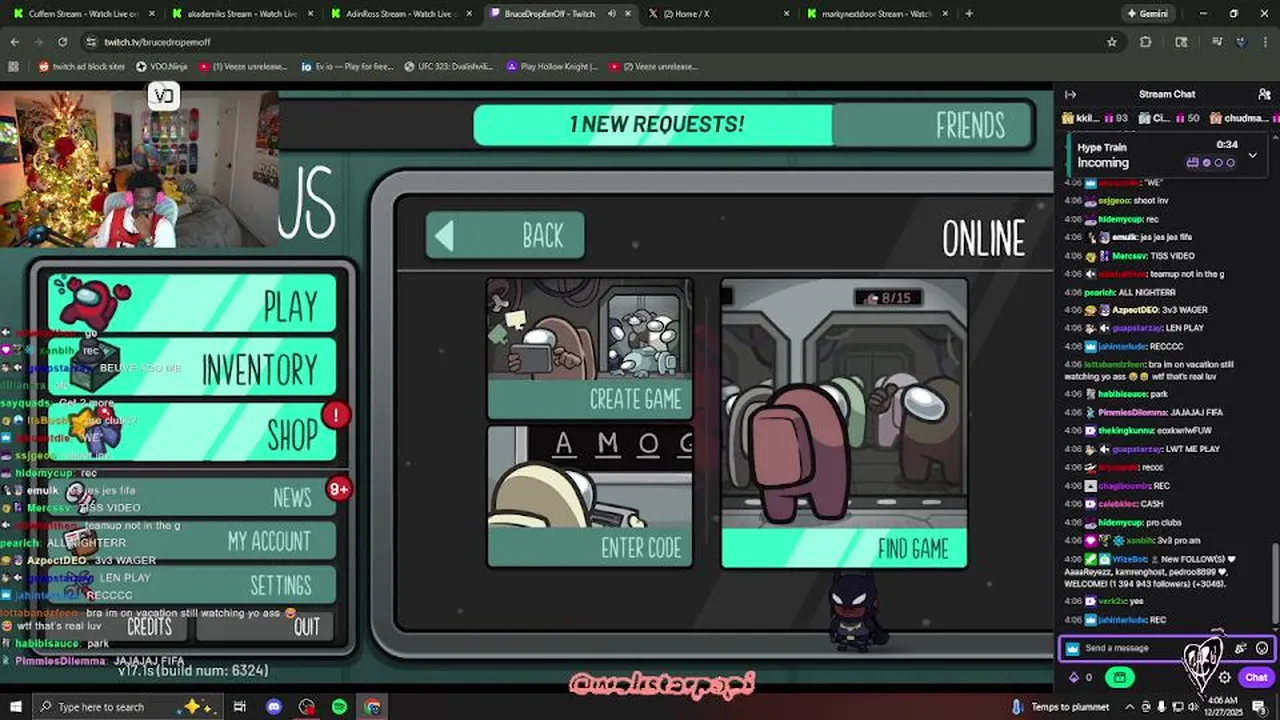Open the chat settings gear icon
1280x720 pixels.
[x=1225, y=677]
